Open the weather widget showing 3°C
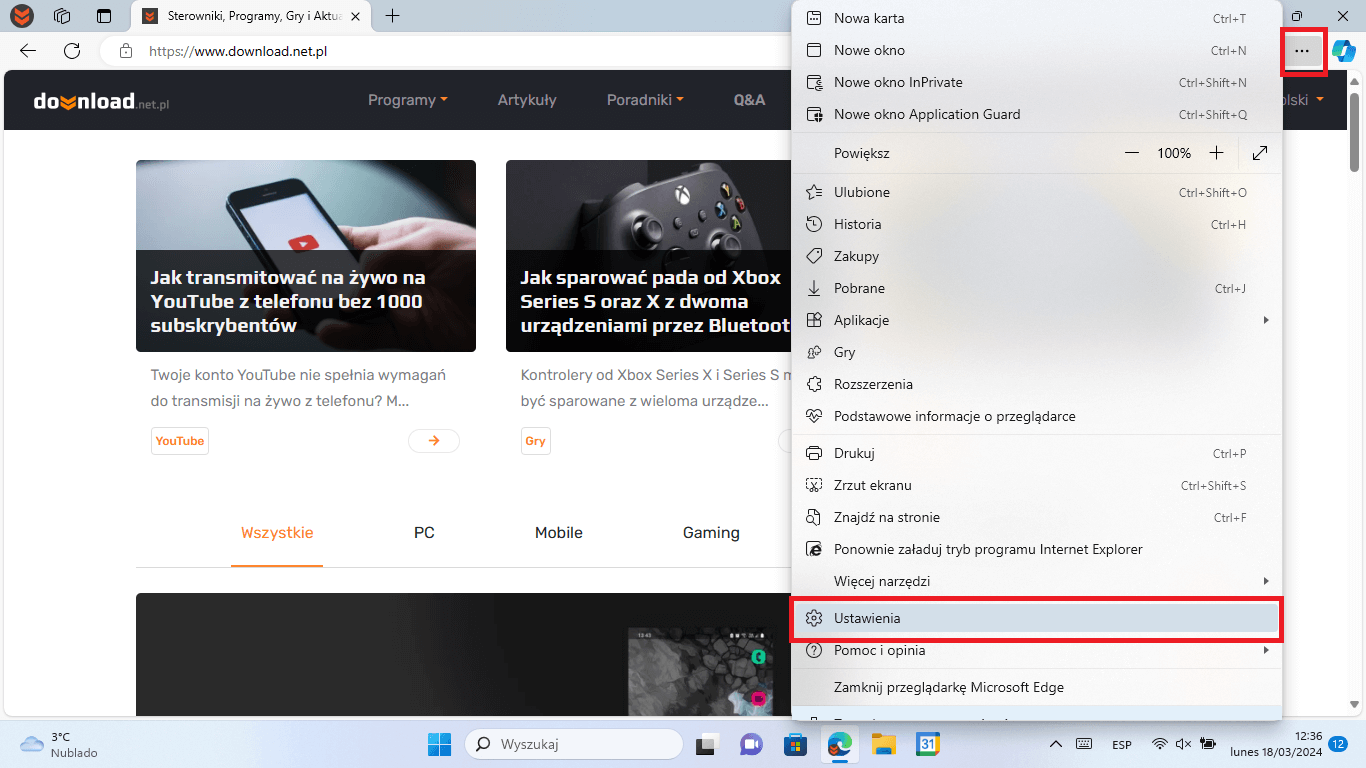 (59, 744)
